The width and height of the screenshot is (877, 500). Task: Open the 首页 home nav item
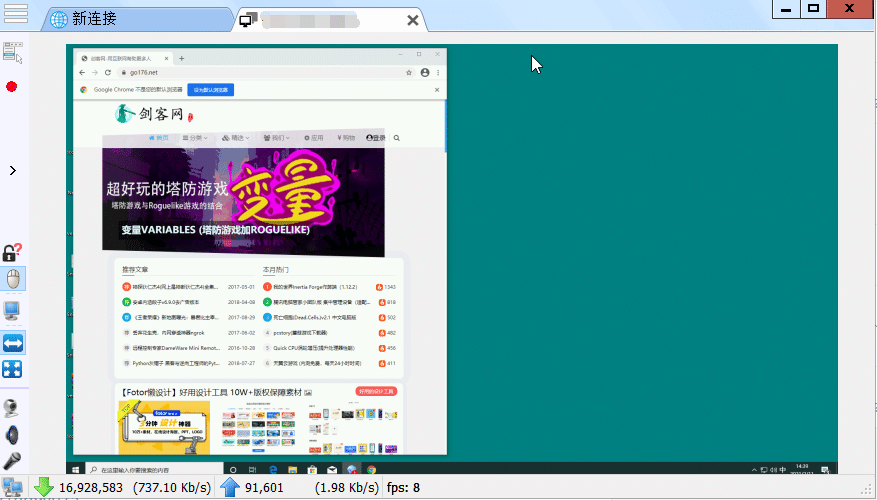click(159, 138)
